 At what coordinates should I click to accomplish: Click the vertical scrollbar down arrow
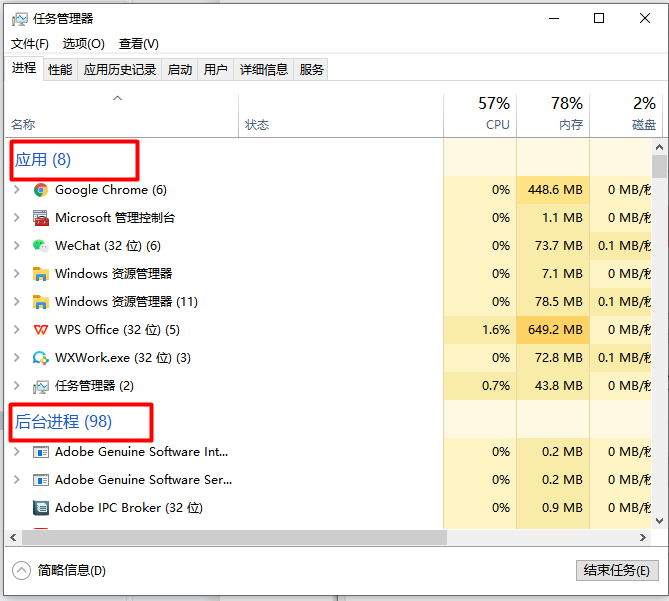click(659, 521)
